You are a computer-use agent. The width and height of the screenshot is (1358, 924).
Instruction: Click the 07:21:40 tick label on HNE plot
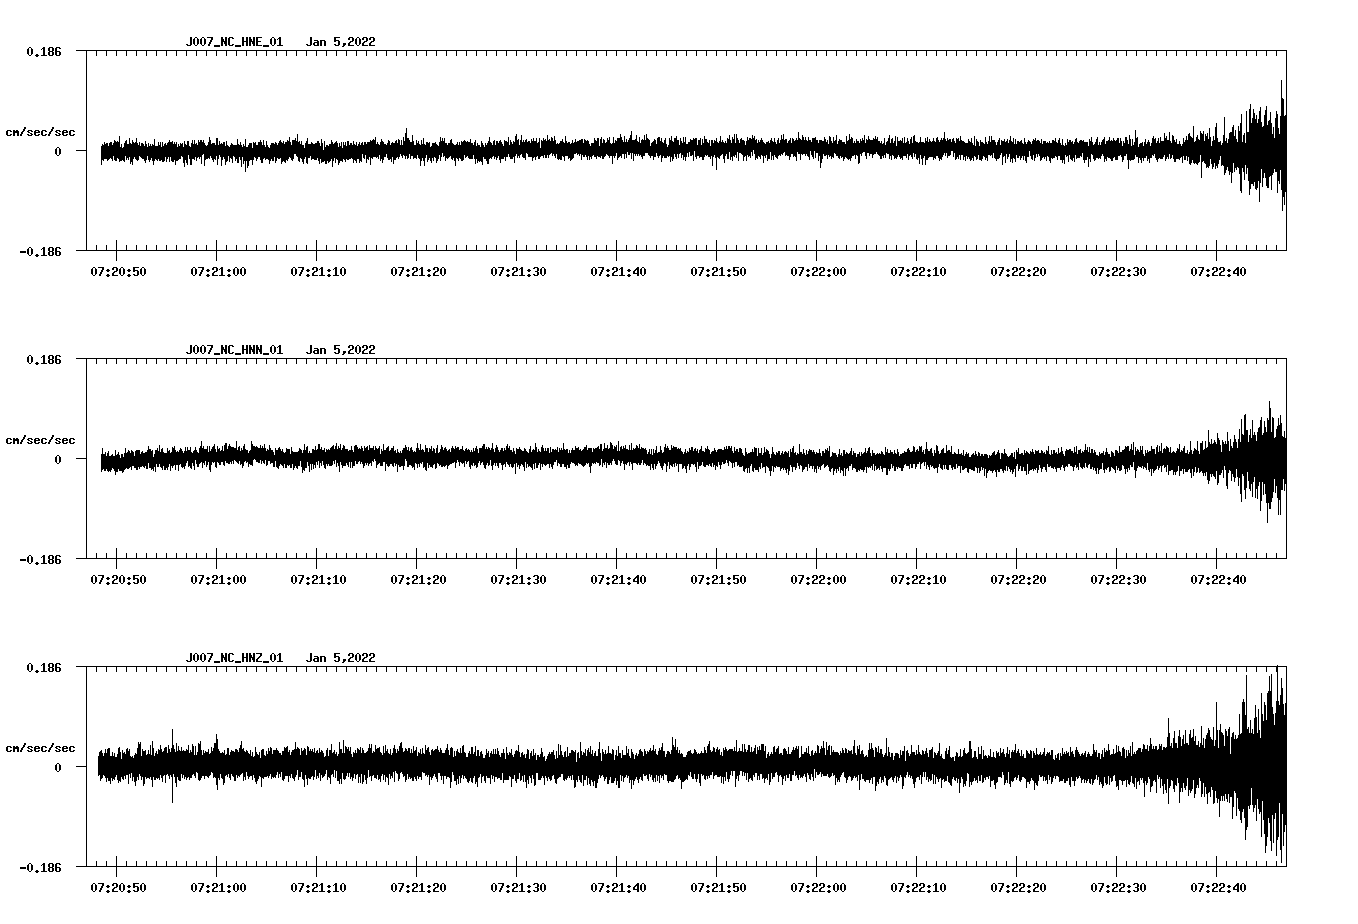pyautogui.click(x=618, y=271)
